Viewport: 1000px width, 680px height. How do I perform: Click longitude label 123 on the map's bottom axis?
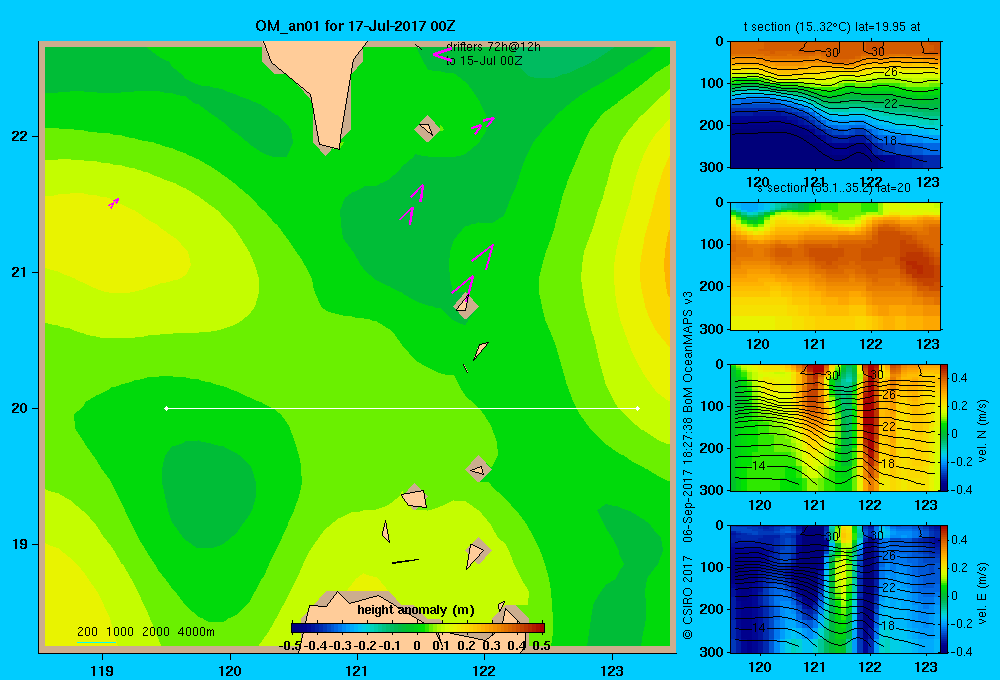coord(612,670)
